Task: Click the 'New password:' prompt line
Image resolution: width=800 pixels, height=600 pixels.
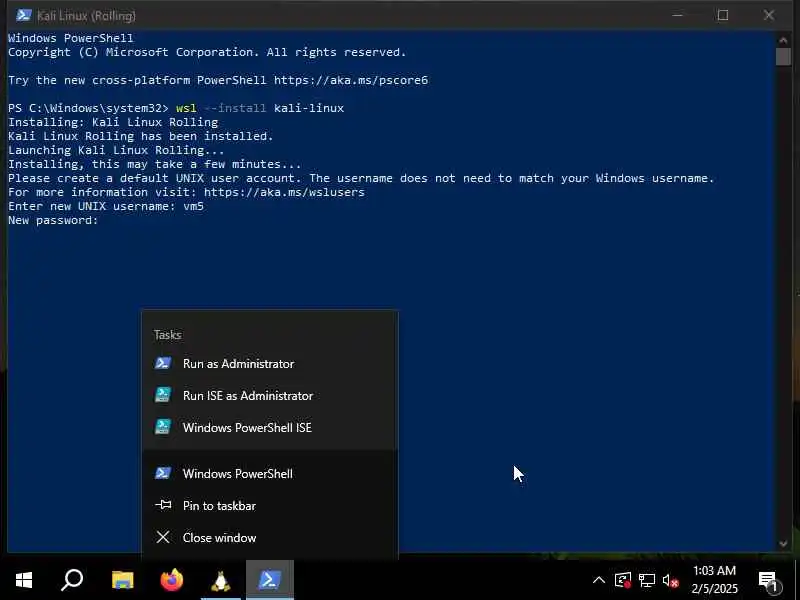Action: pyautogui.click(x=53, y=220)
